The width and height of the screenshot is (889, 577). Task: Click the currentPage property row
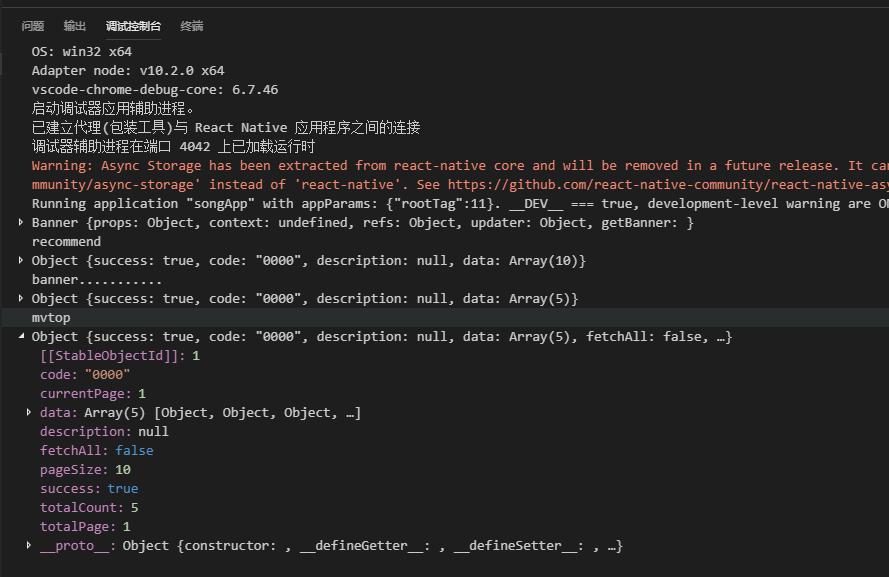click(92, 393)
